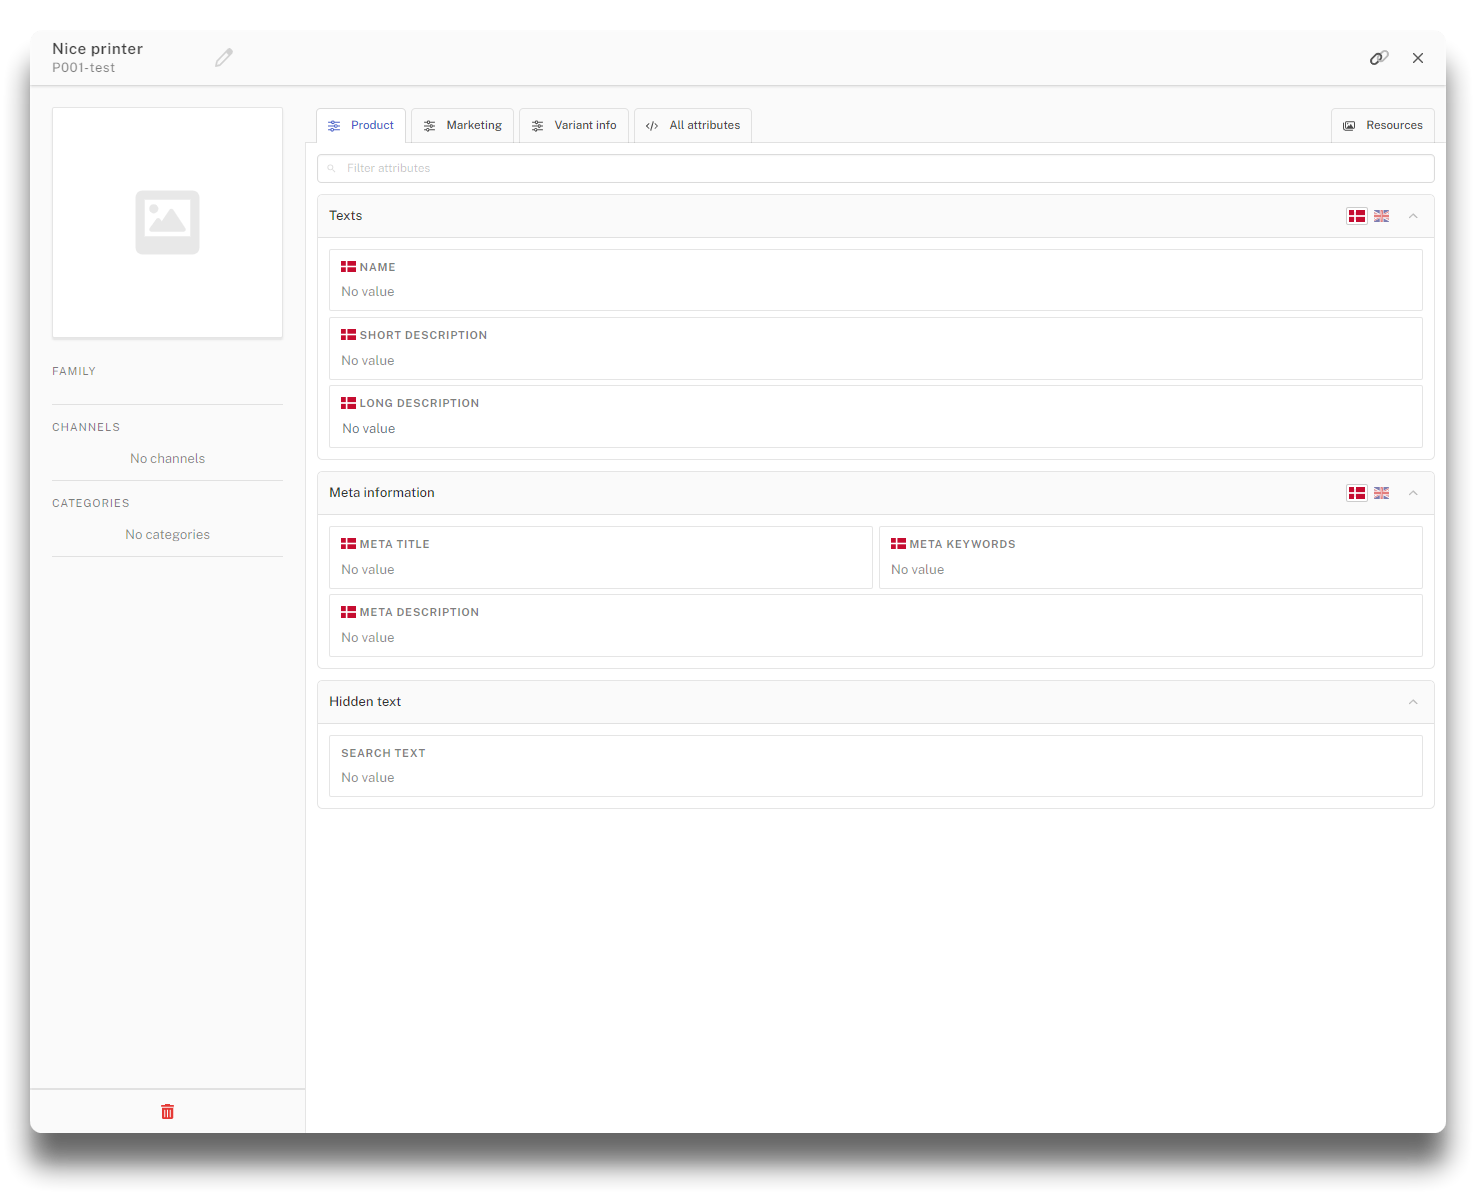Open the All attributes tab
This screenshot has width=1476, height=1195.
tap(693, 126)
